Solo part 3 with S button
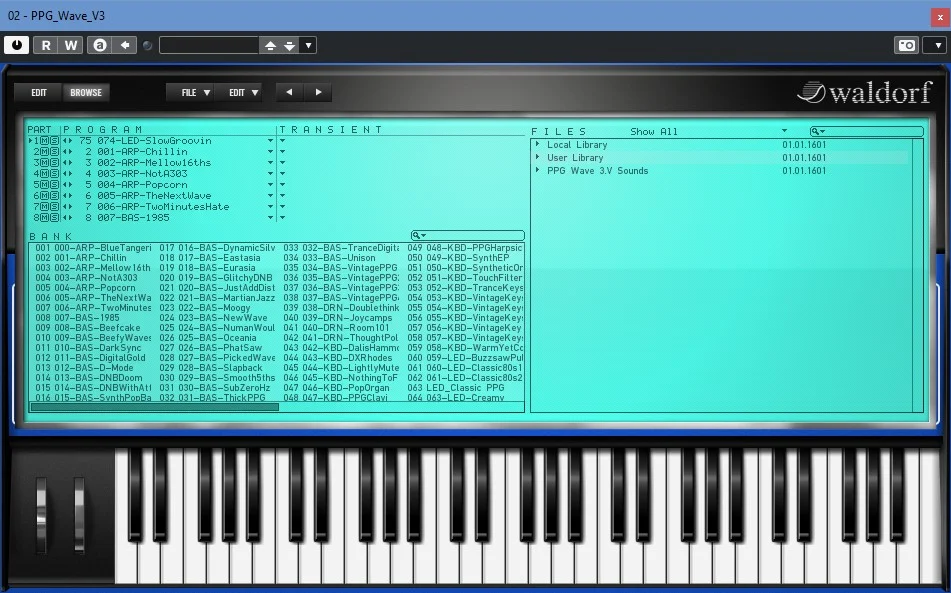The width and height of the screenshot is (951, 593). (55, 162)
